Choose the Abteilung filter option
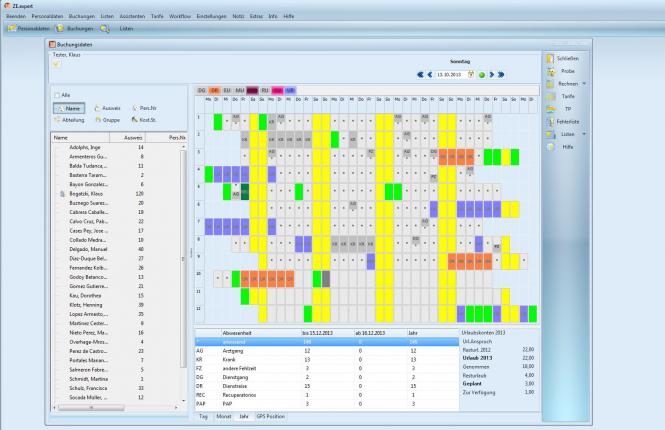665x430 pixels. [x=70, y=119]
